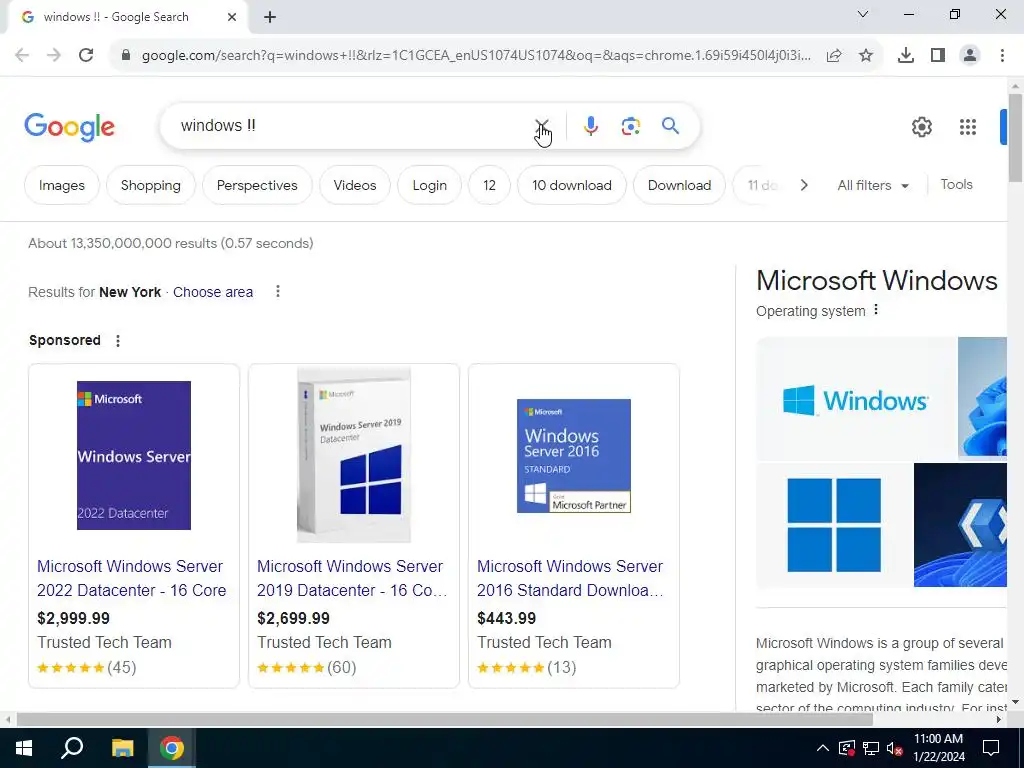Open Google quick settings gear
The height and width of the screenshot is (768, 1024).
[x=921, y=127]
